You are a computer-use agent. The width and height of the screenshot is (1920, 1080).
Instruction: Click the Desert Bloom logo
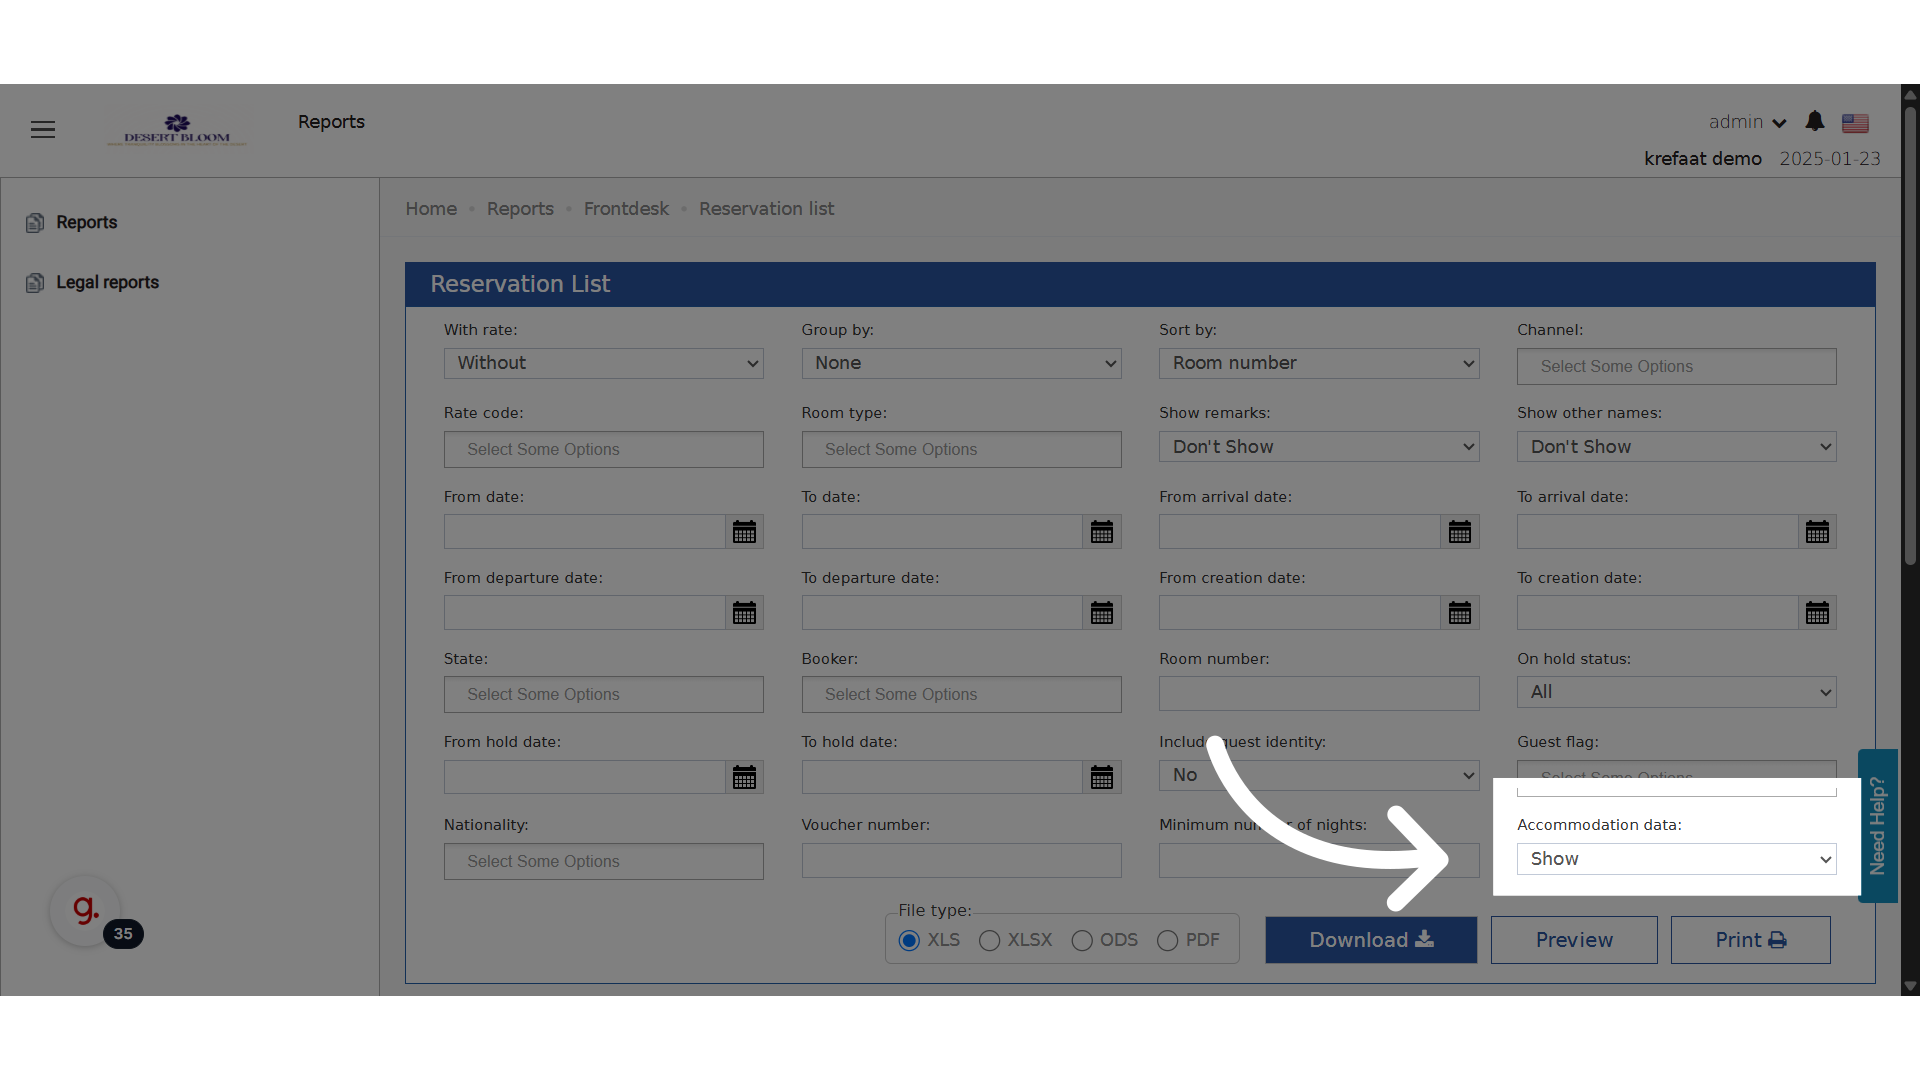pyautogui.click(x=177, y=130)
